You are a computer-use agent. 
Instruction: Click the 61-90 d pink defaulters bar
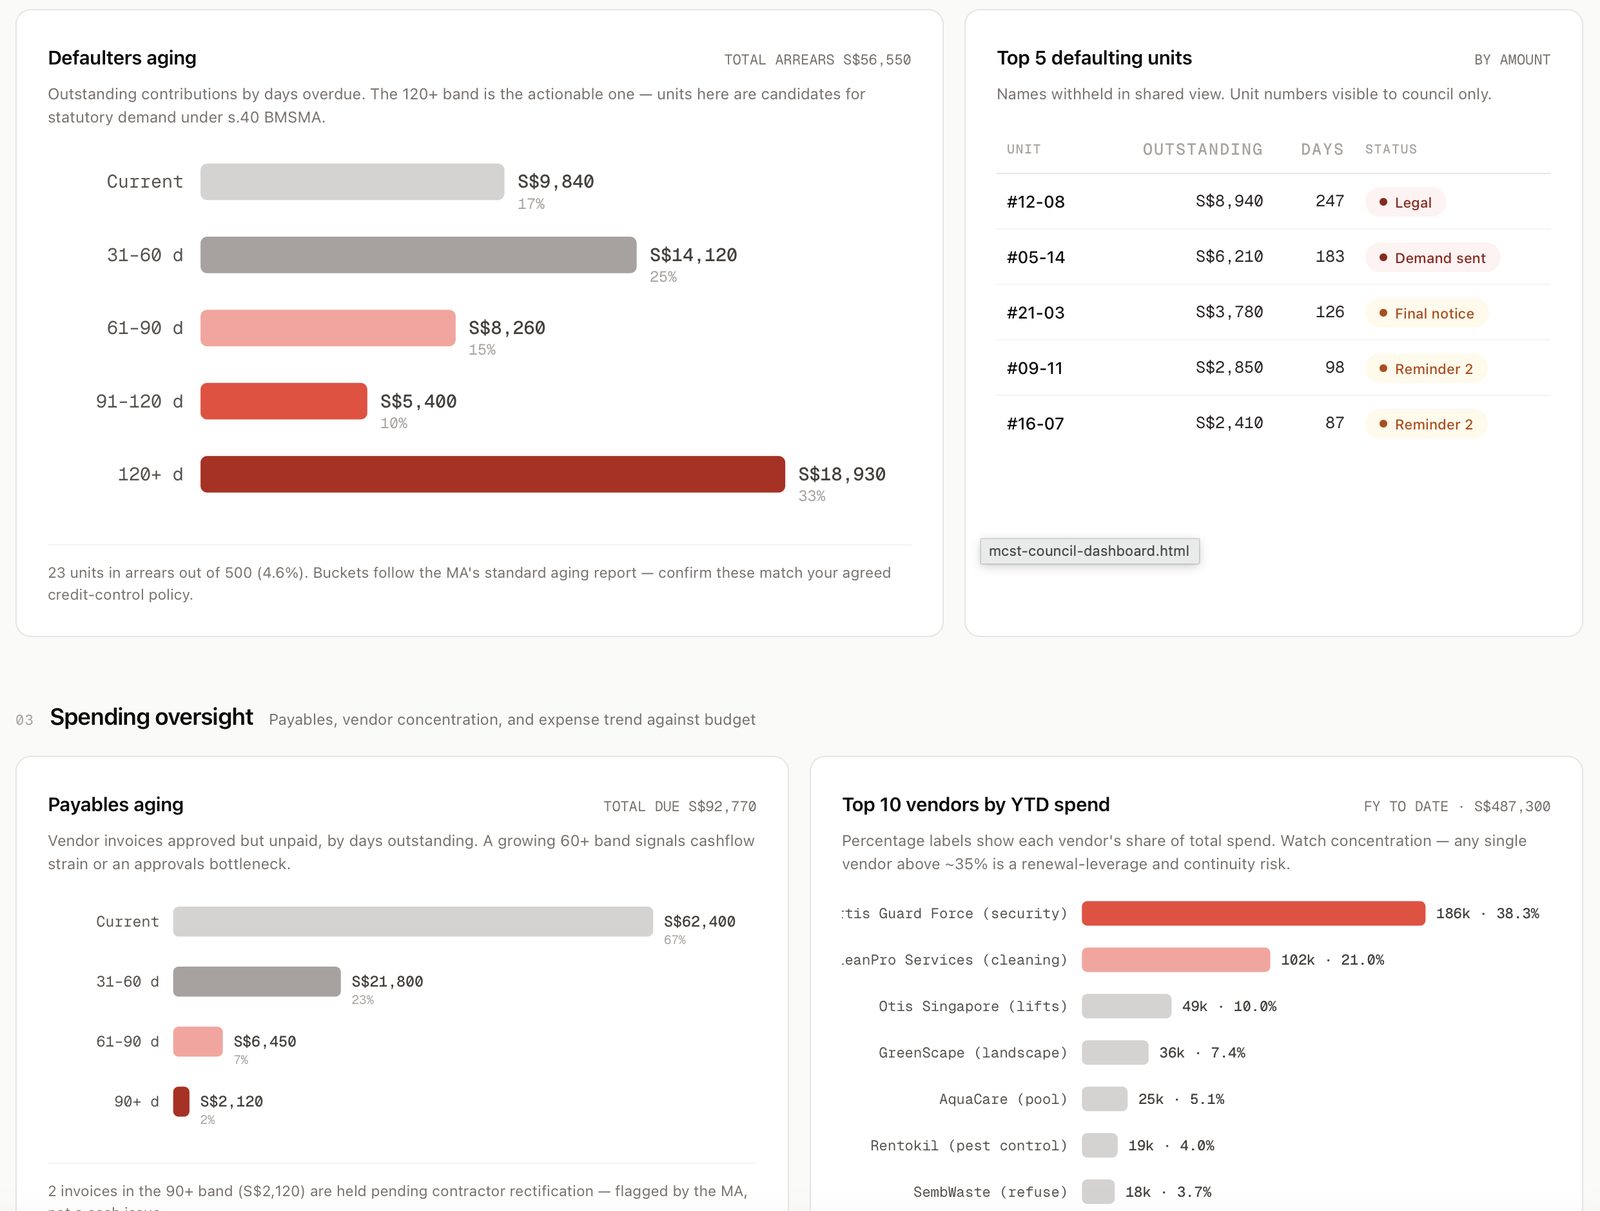click(328, 328)
